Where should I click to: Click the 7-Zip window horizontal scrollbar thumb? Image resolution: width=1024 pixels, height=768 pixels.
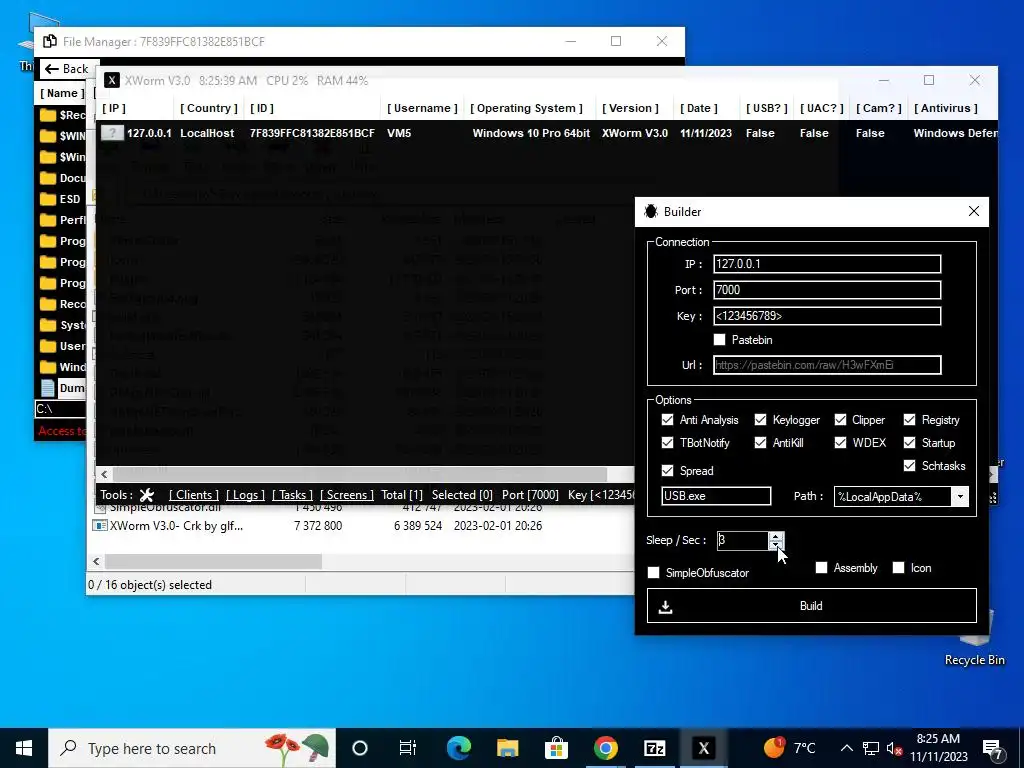214,561
